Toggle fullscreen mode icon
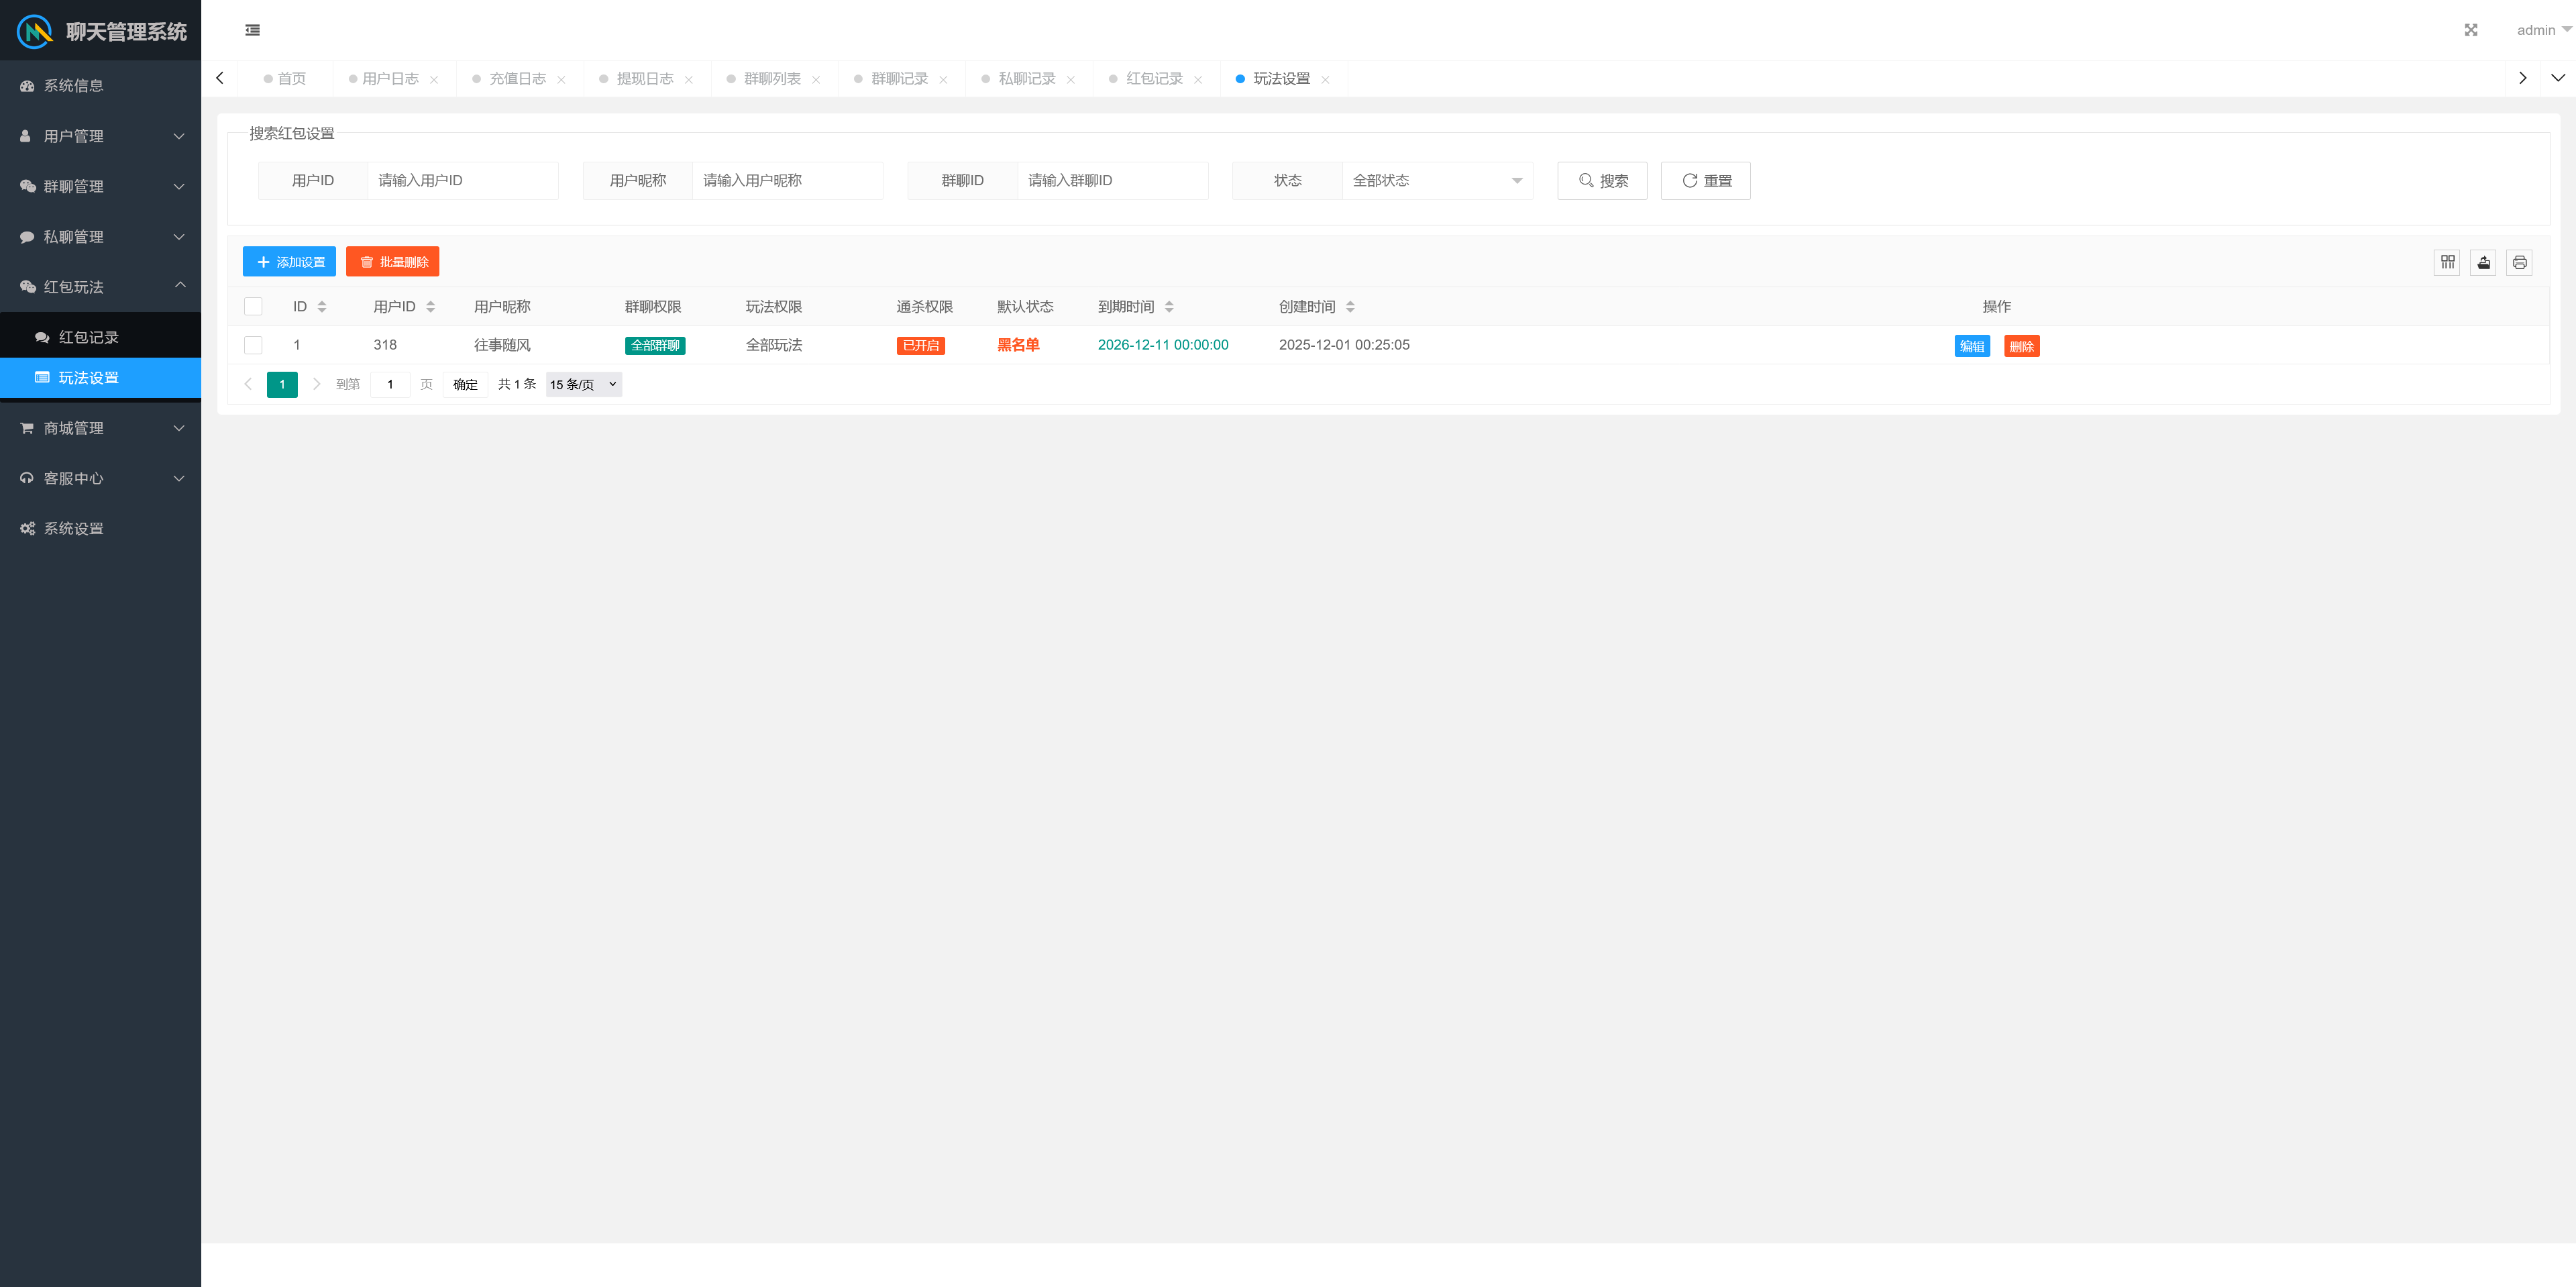The width and height of the screenshot is (2576, 1287). [2470, 30]
